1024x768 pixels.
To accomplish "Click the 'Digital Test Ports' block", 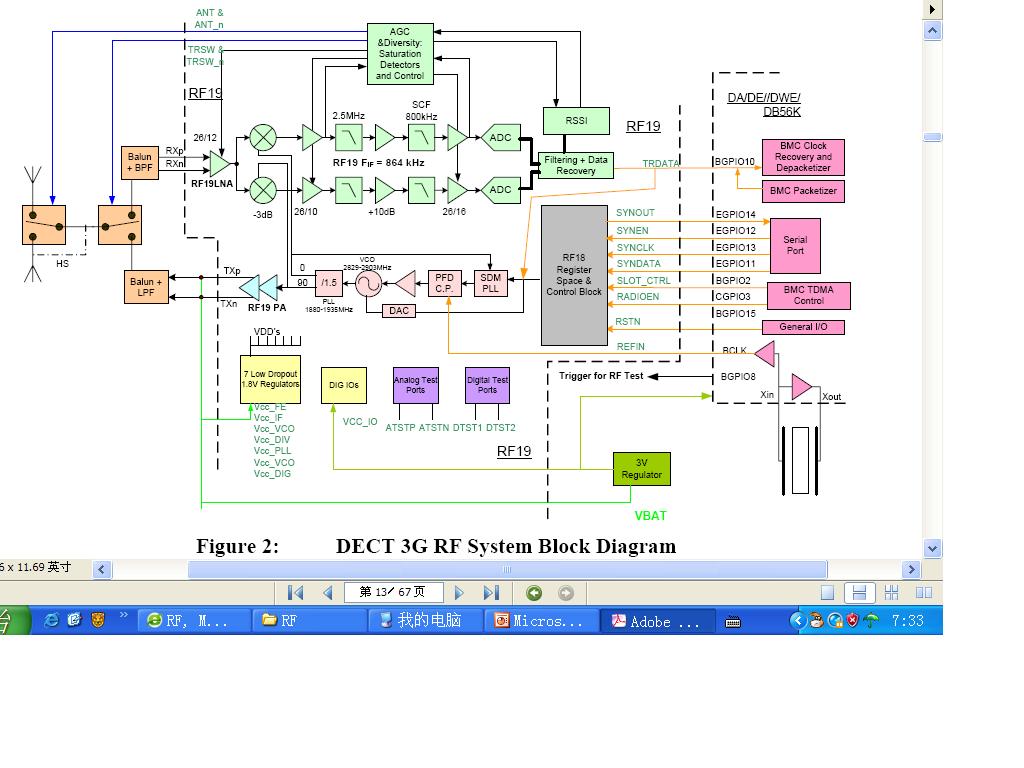I will tap(487, 385).
